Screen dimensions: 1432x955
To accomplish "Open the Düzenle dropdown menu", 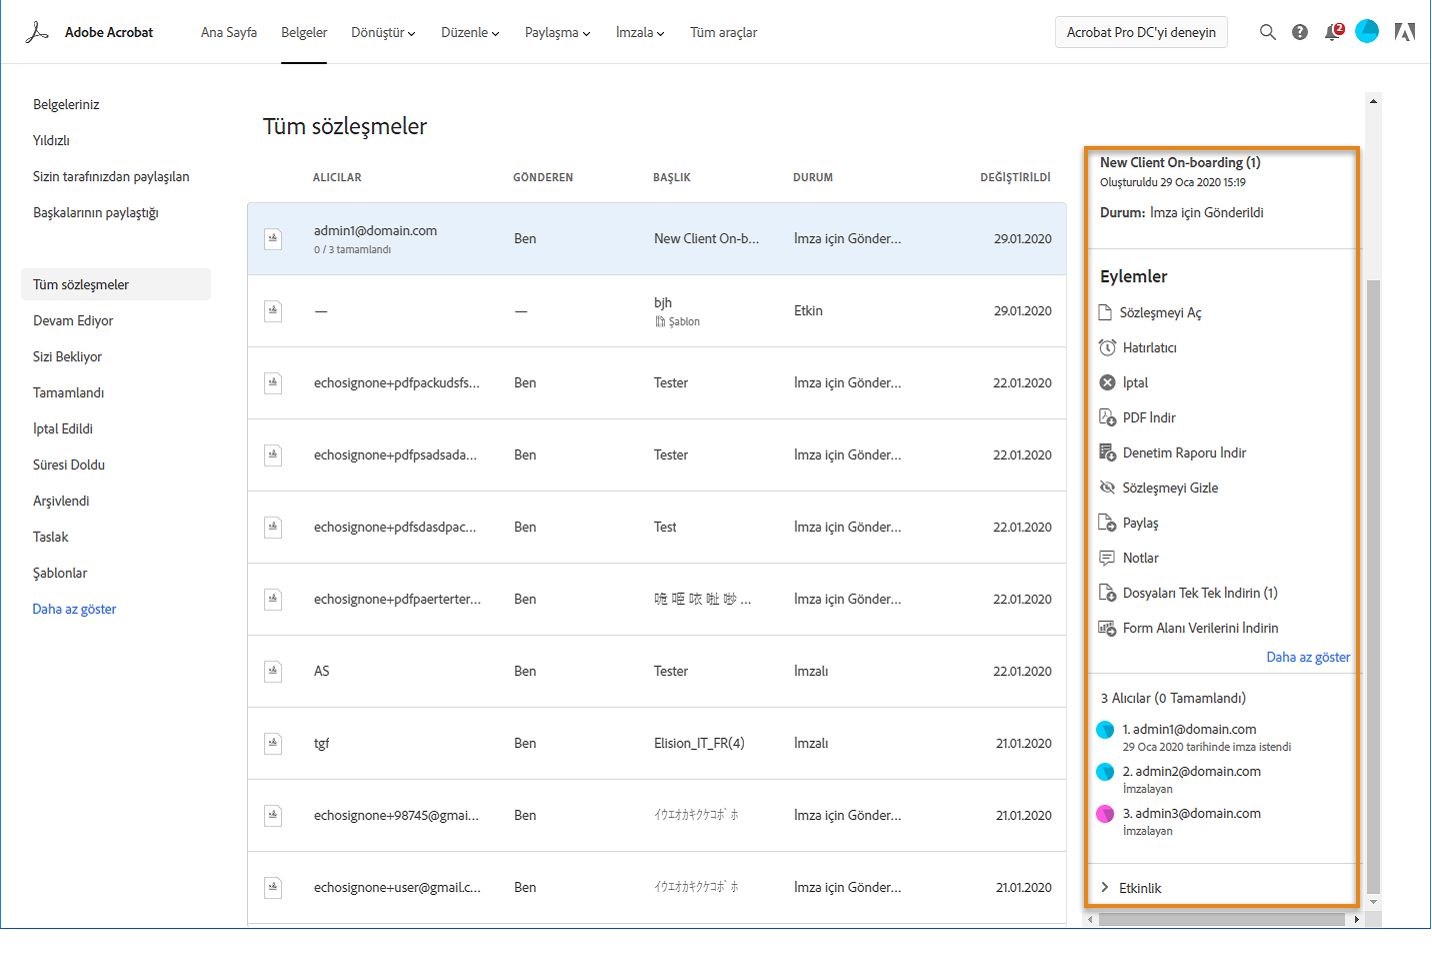I will click(470, 32).
